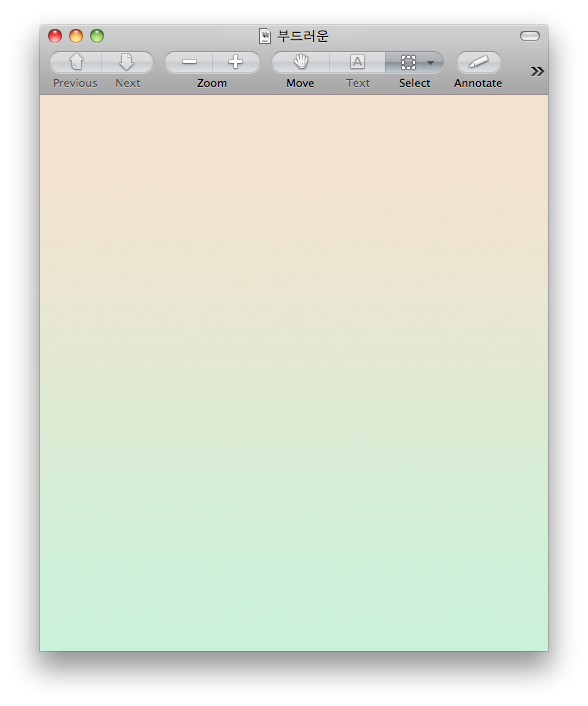Toggle toolbar visibility with pill button
The width and height of the screenshot is (588, 706).
pos(529,36)
